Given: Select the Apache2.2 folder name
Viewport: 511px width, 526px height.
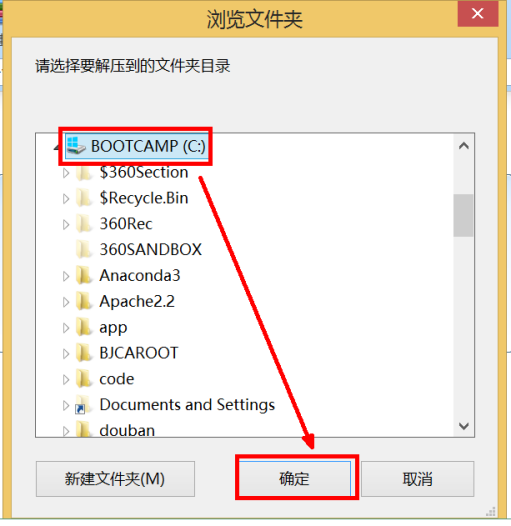Looking at the screenshot, I should click(137, 302).
